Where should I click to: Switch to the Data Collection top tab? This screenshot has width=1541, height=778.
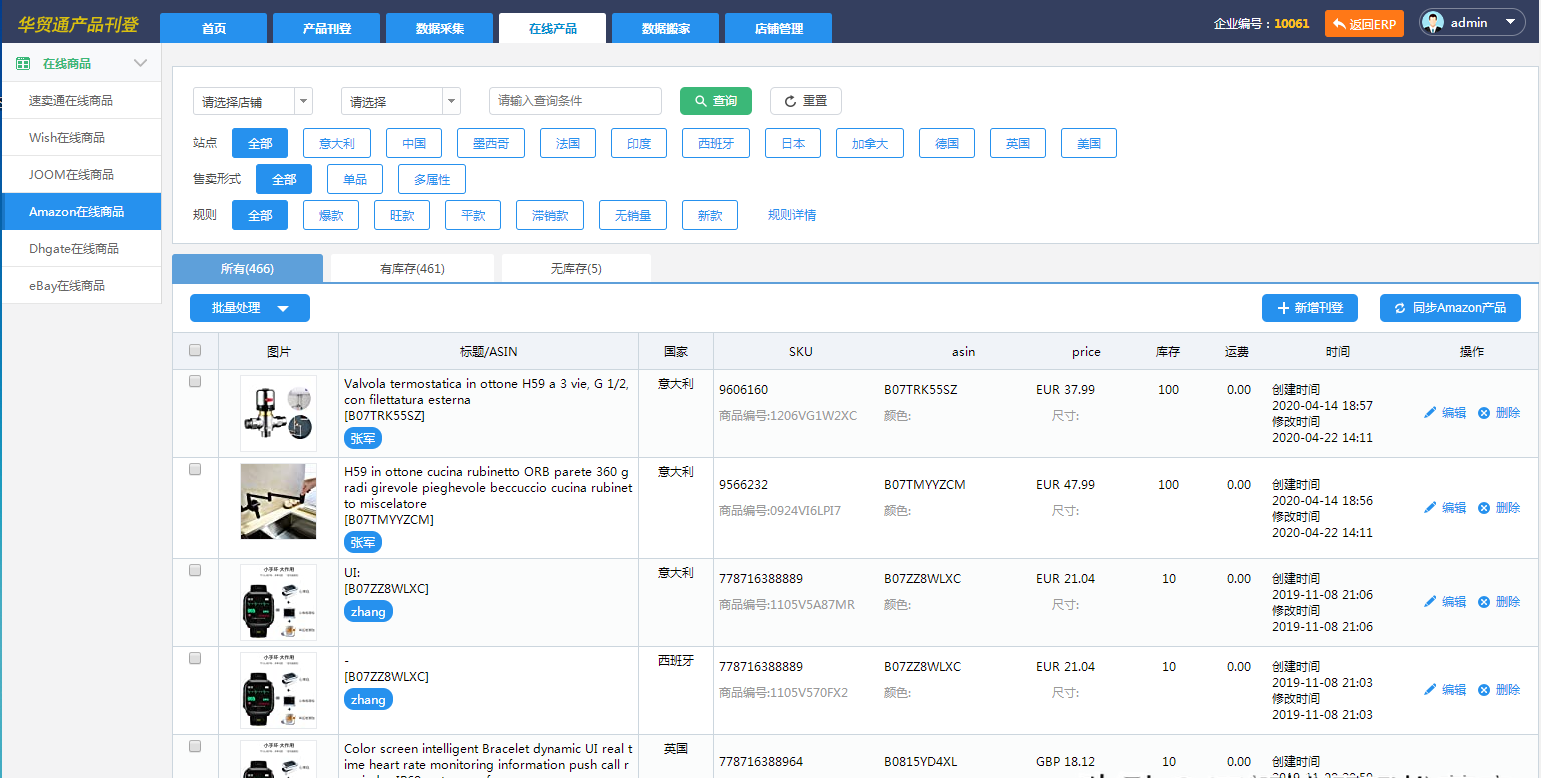click(x=440, y=28)
